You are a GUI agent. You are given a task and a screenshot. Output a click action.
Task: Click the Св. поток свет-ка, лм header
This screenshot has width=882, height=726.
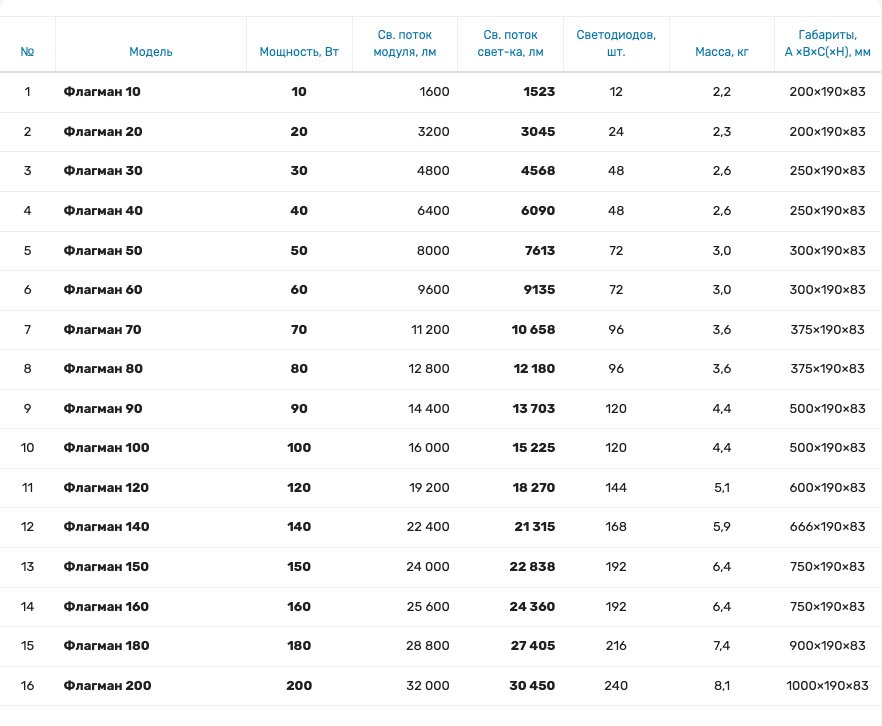coord(510,43)
